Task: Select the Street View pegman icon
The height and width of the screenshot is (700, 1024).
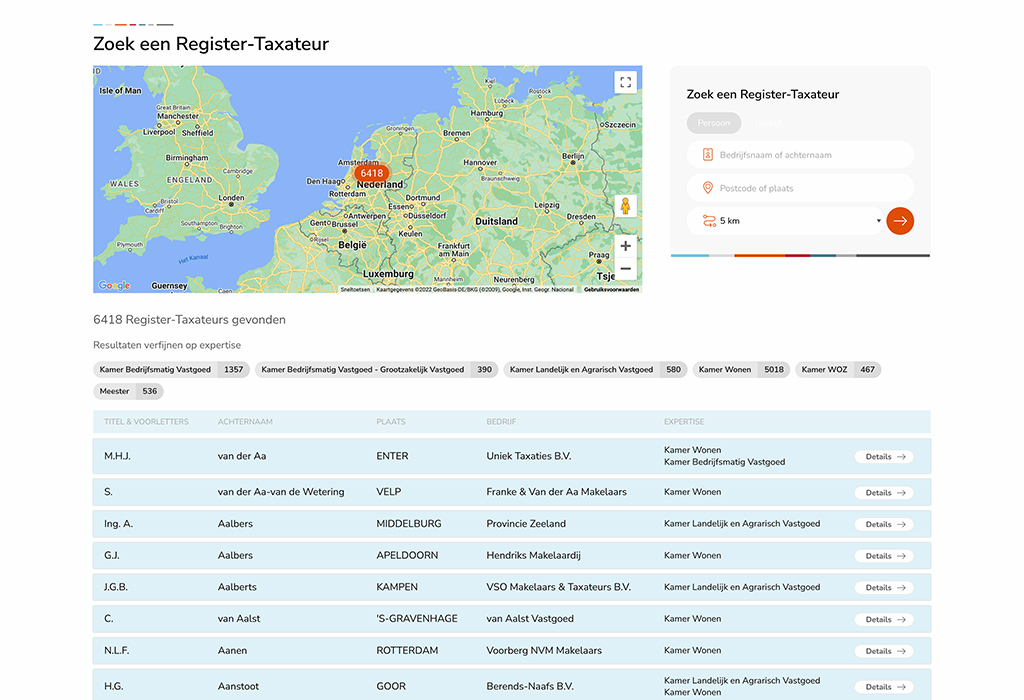Action: click(x=625, y=207)
